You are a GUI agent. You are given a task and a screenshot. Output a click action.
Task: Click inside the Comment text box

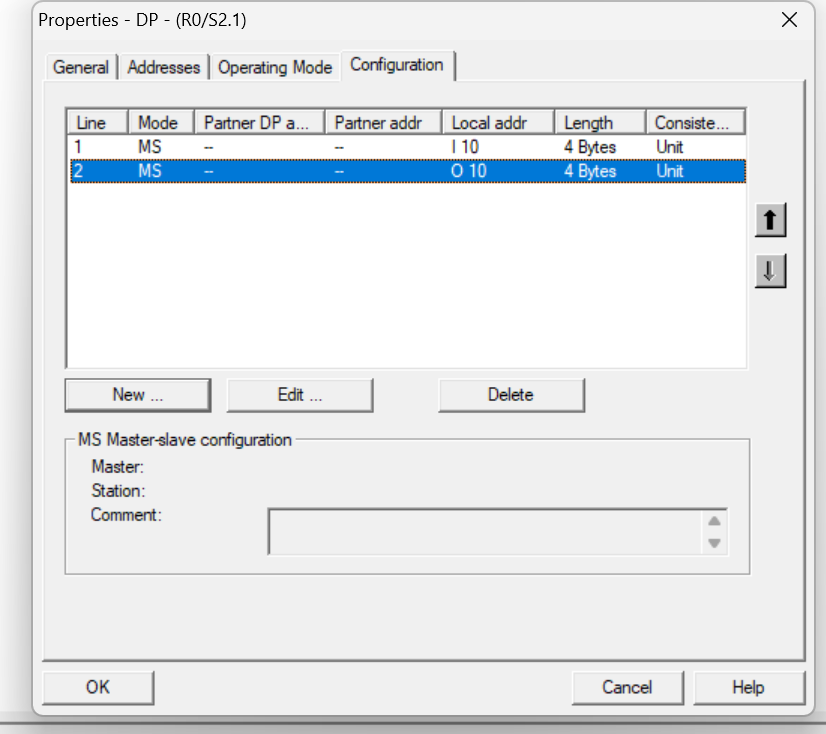point(485,532)
